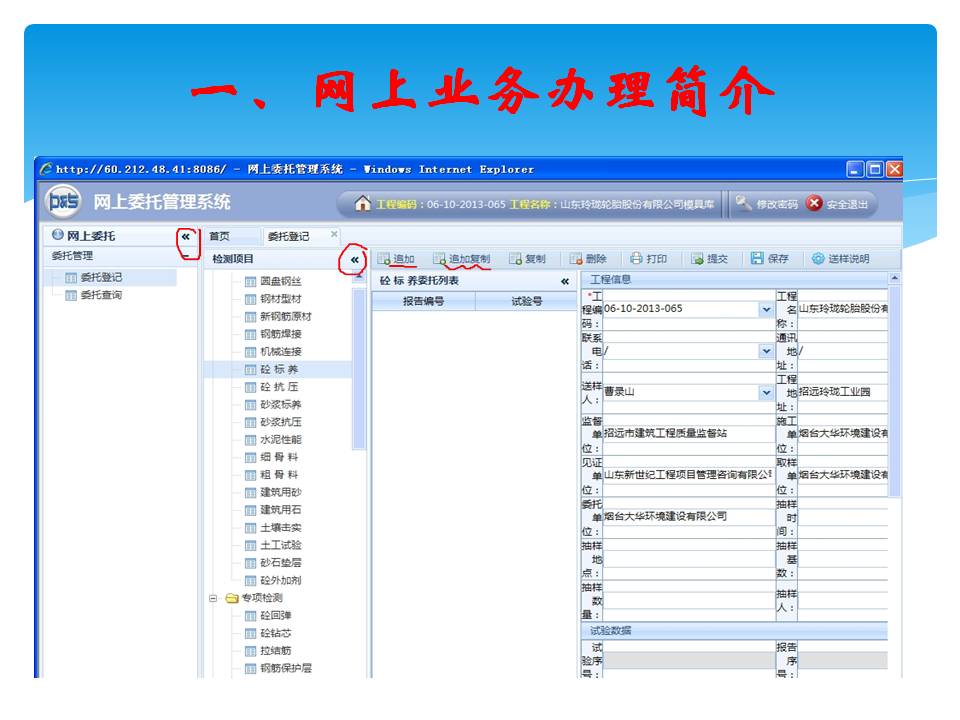
Task: Click the 抽样地点 input field
Action: pos(688,559)
